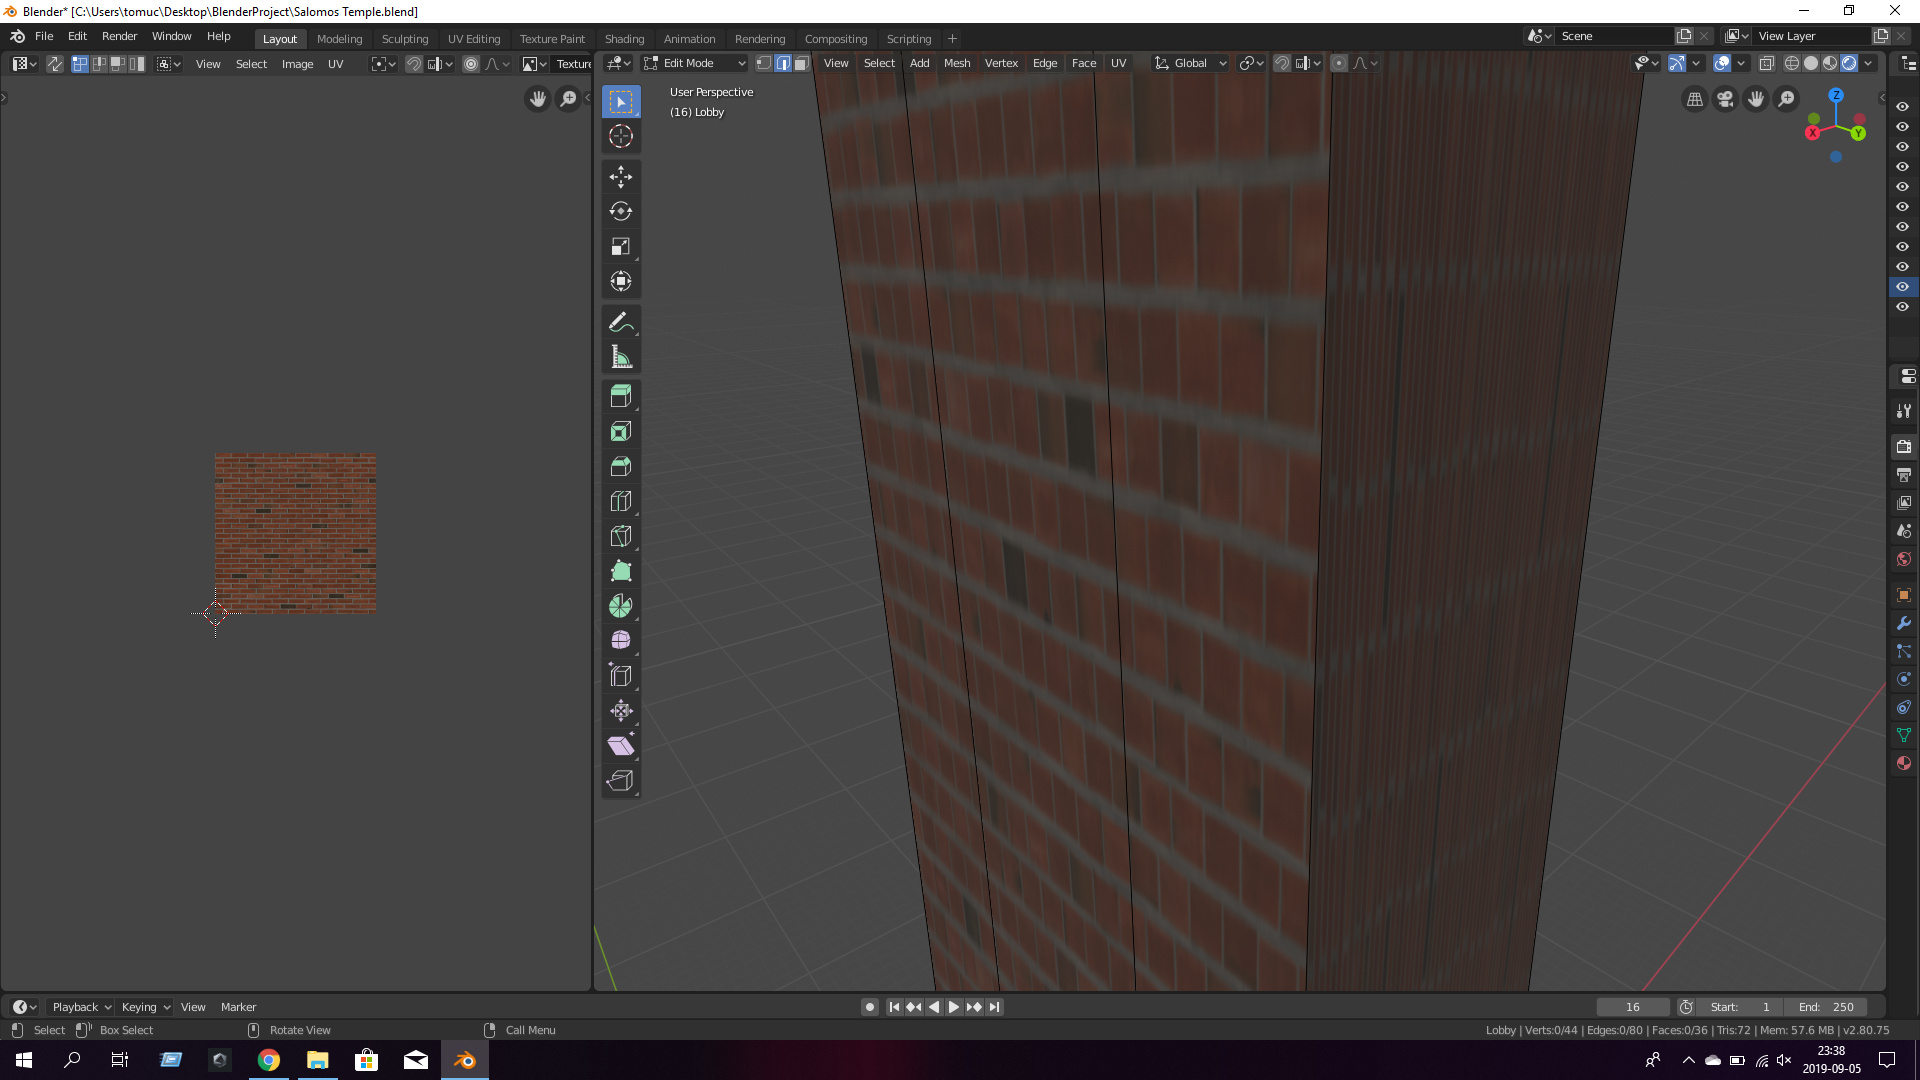This screenshot has width=1920, height=1080.
Task: Toggle snapping magnet in 3D viewport header
Action: [1282, 63]
